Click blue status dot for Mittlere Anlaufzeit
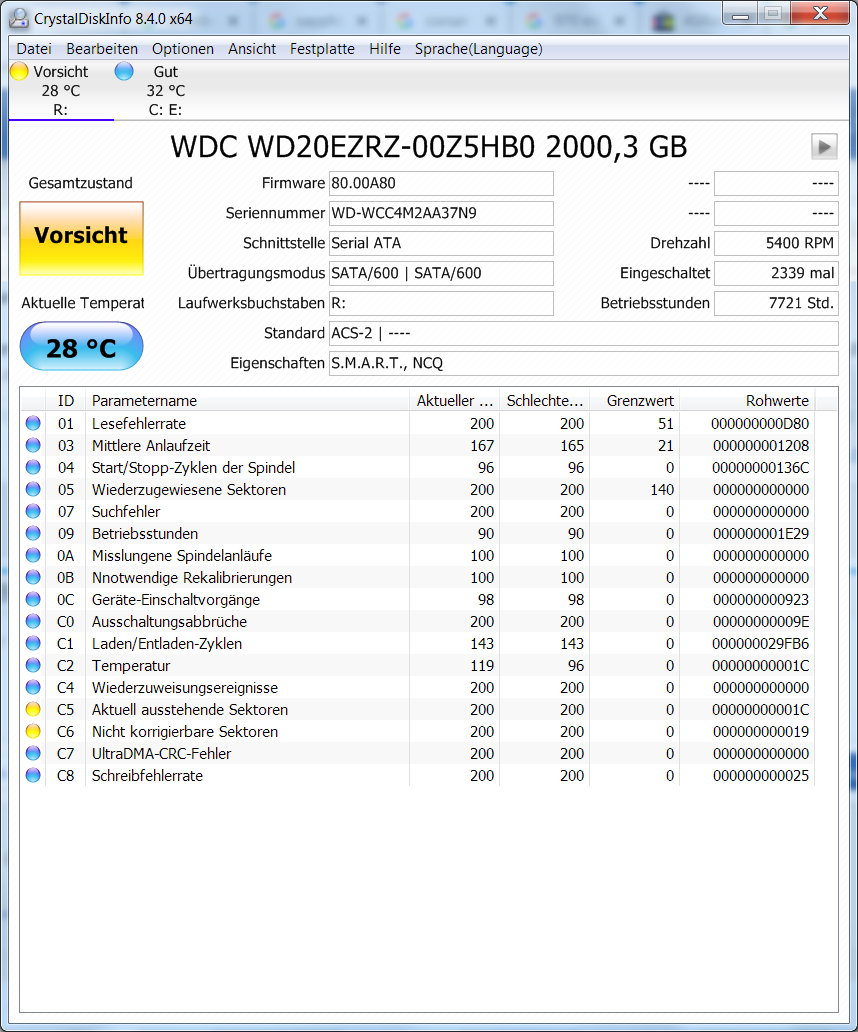 coord(33,446)
